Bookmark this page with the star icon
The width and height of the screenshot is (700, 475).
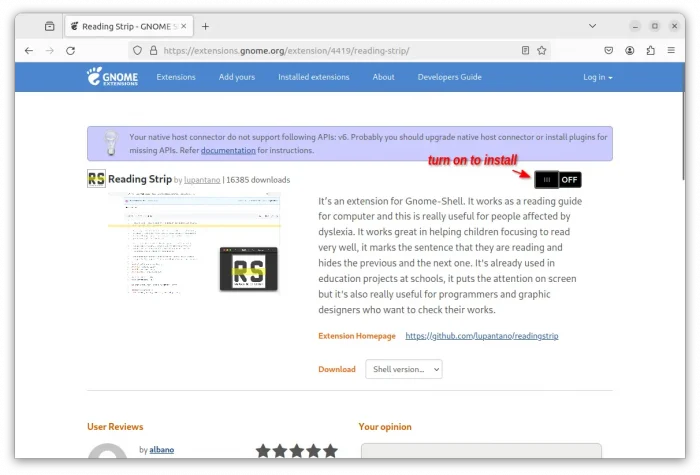coord(542,50)
